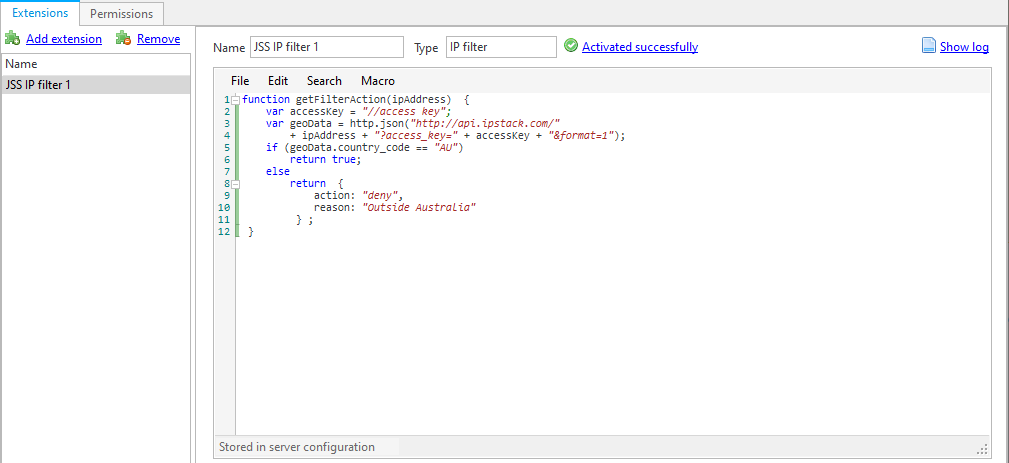This screenshot has width=1009, height=463.
Task: Collapse the return block fold on line 8
Action: point(236,184)
